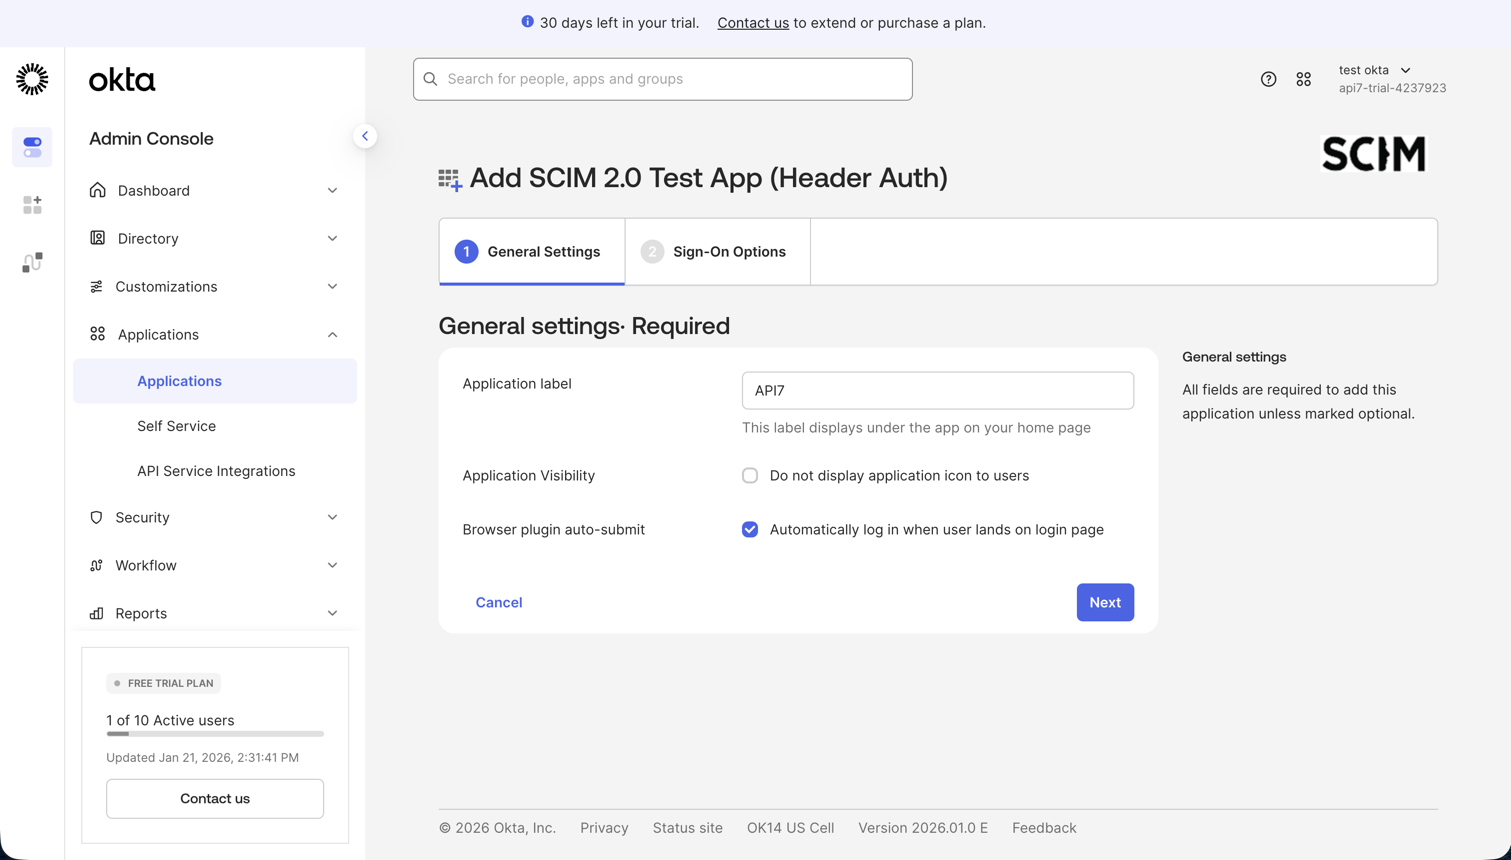This screenshot has width=1511, height=860.
Task: Click the Next button
Action: click(1104, 602)
